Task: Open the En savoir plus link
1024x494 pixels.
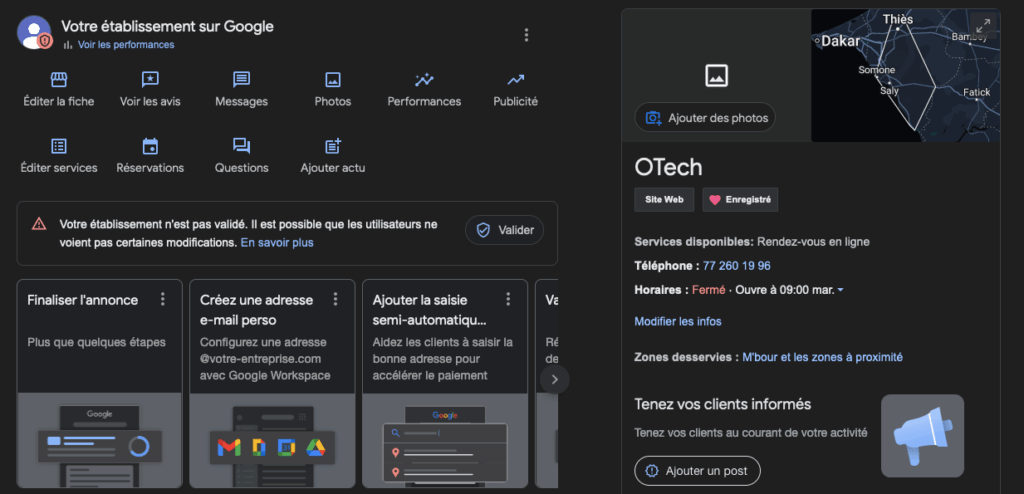Action: tap(277, 242)
